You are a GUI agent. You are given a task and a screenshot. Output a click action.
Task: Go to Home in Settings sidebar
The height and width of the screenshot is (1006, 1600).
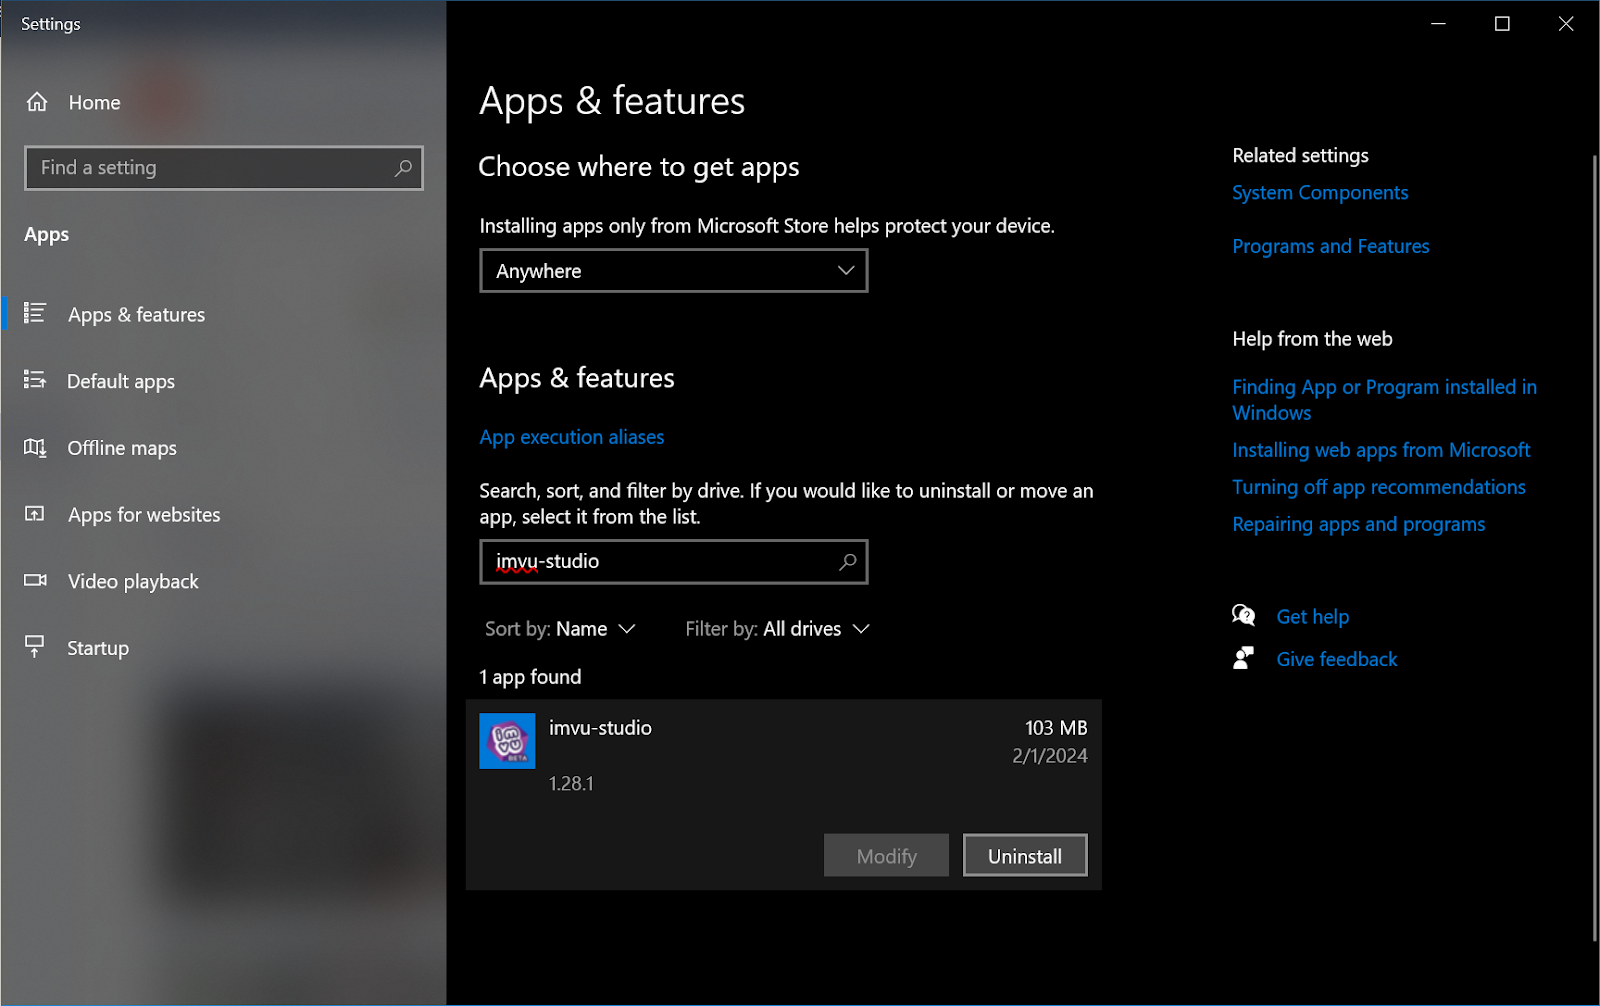pos(224,102)
